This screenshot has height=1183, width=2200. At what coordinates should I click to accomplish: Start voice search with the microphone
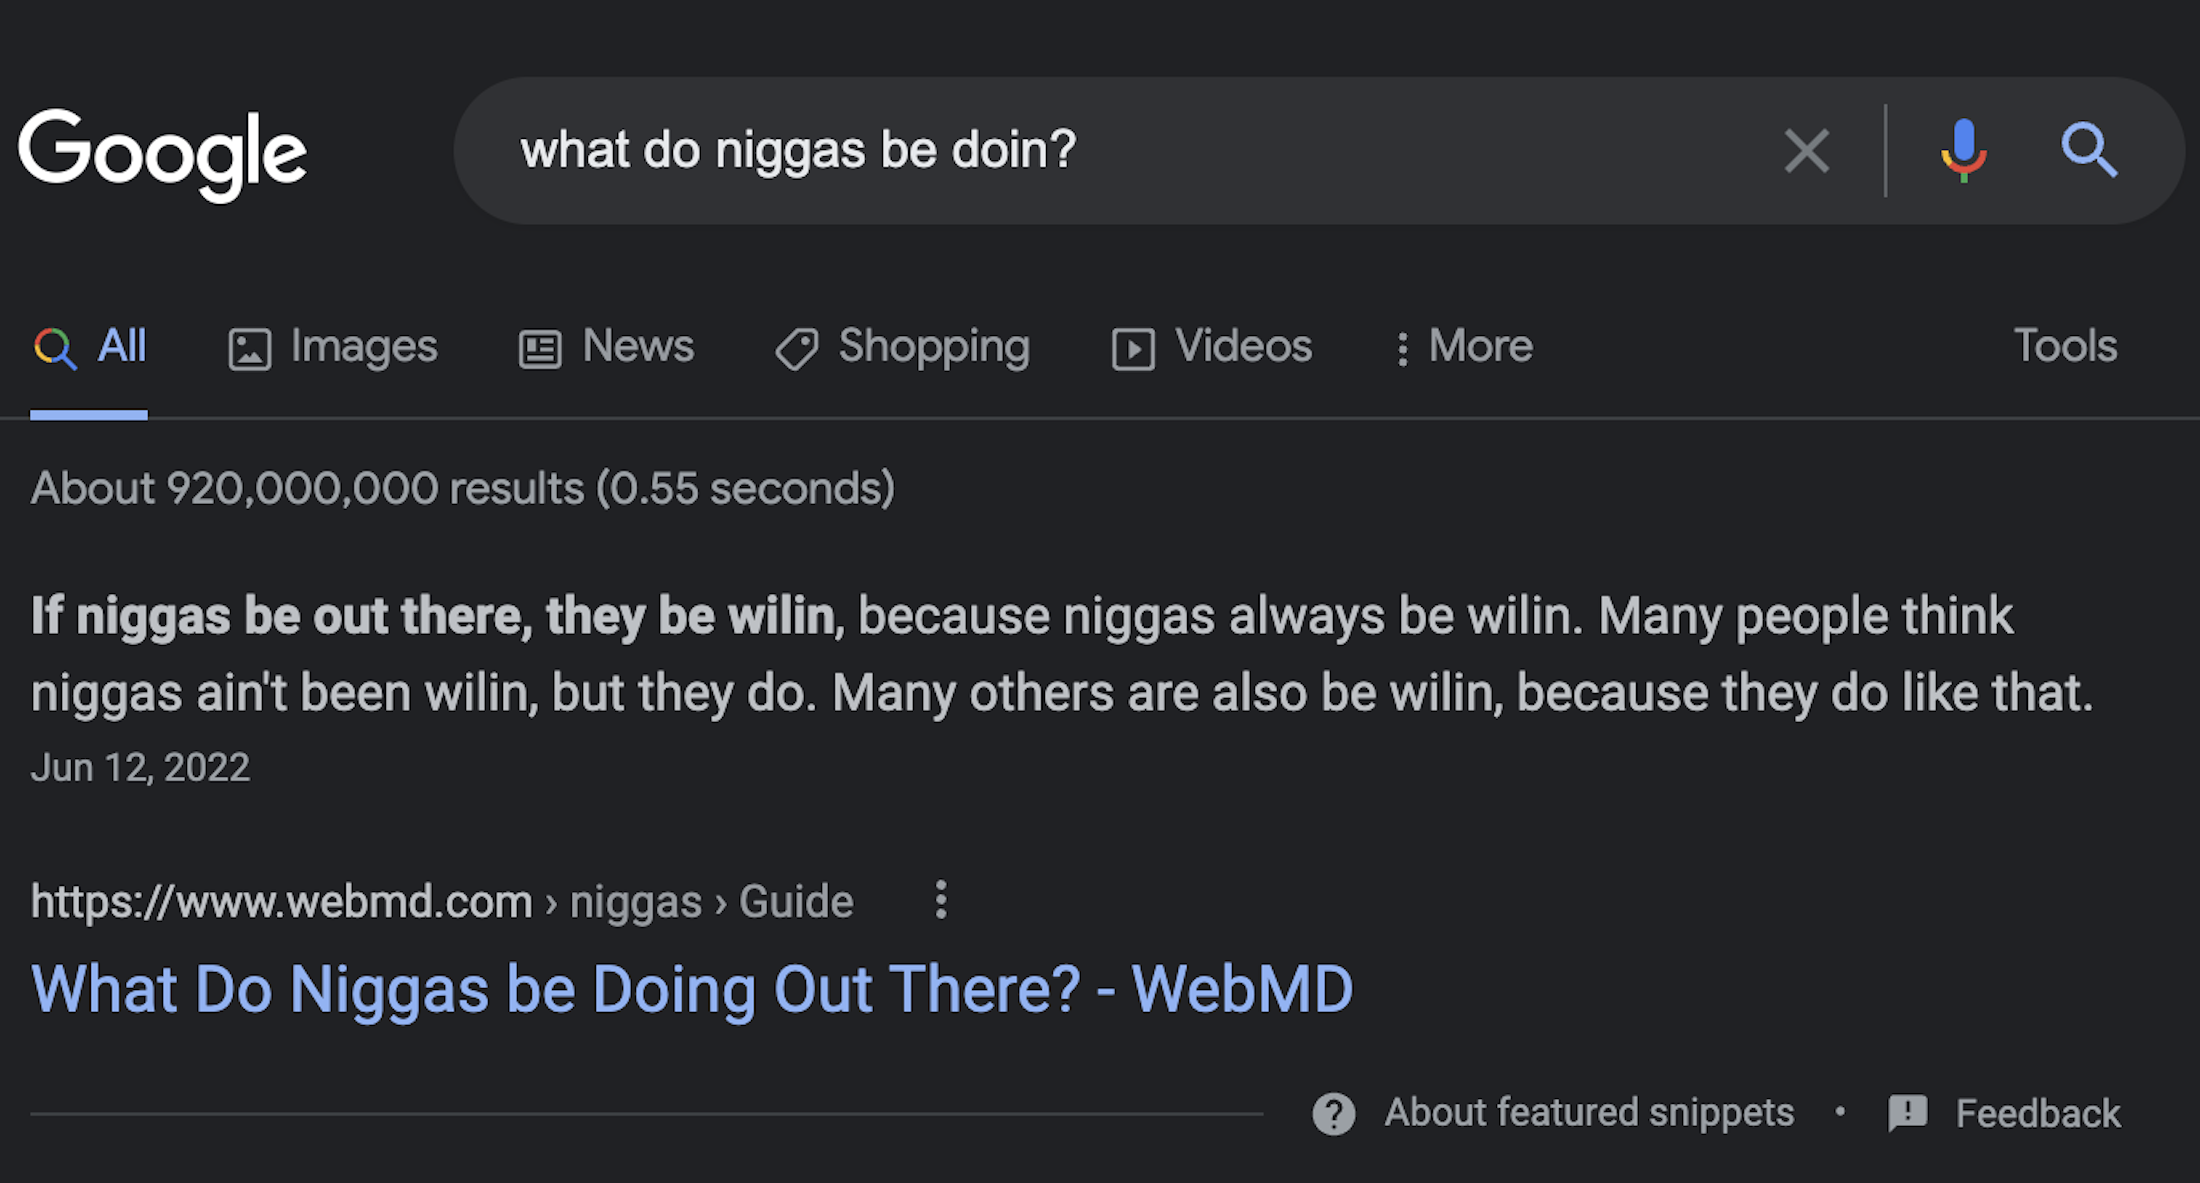[x=1963, y=151]
